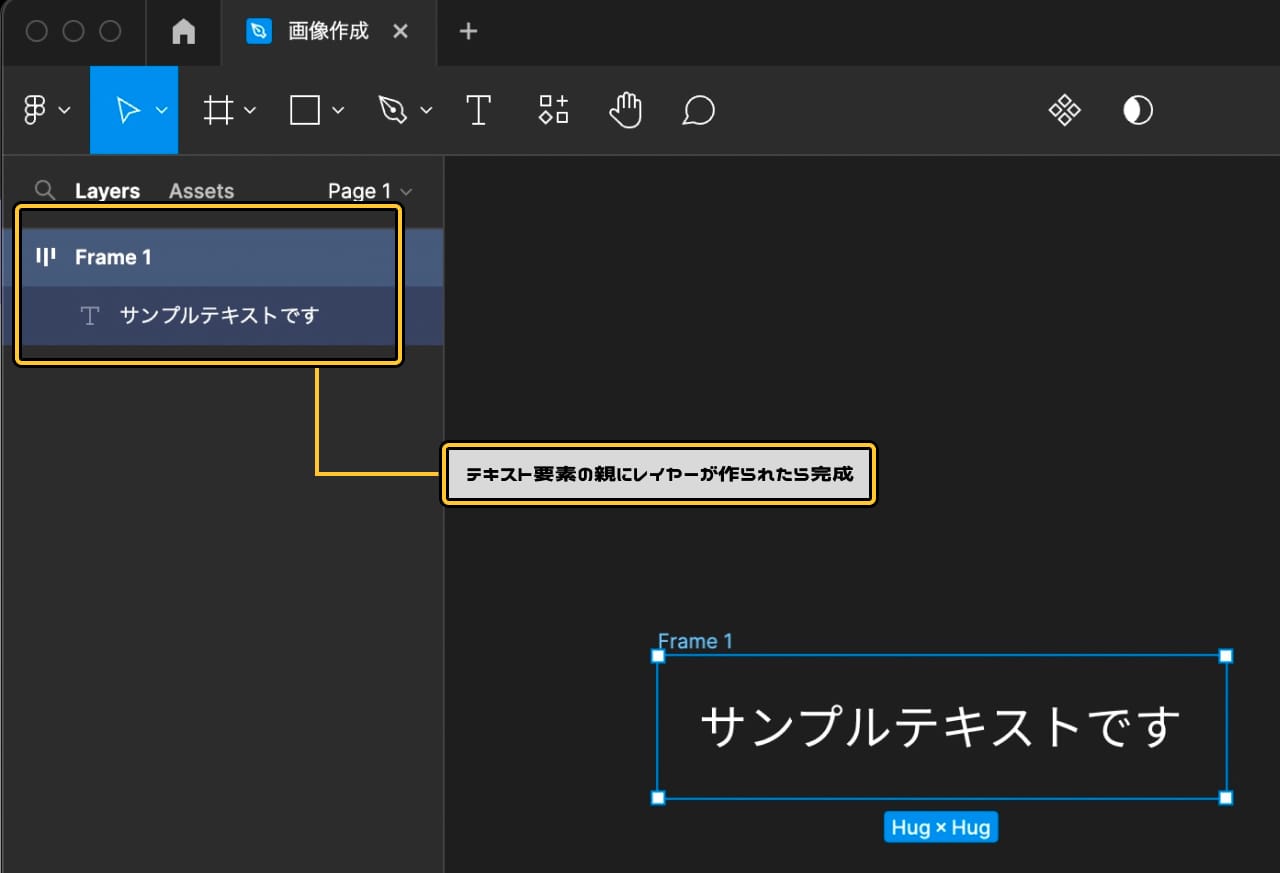Select the Comment tool

[698, 110]
